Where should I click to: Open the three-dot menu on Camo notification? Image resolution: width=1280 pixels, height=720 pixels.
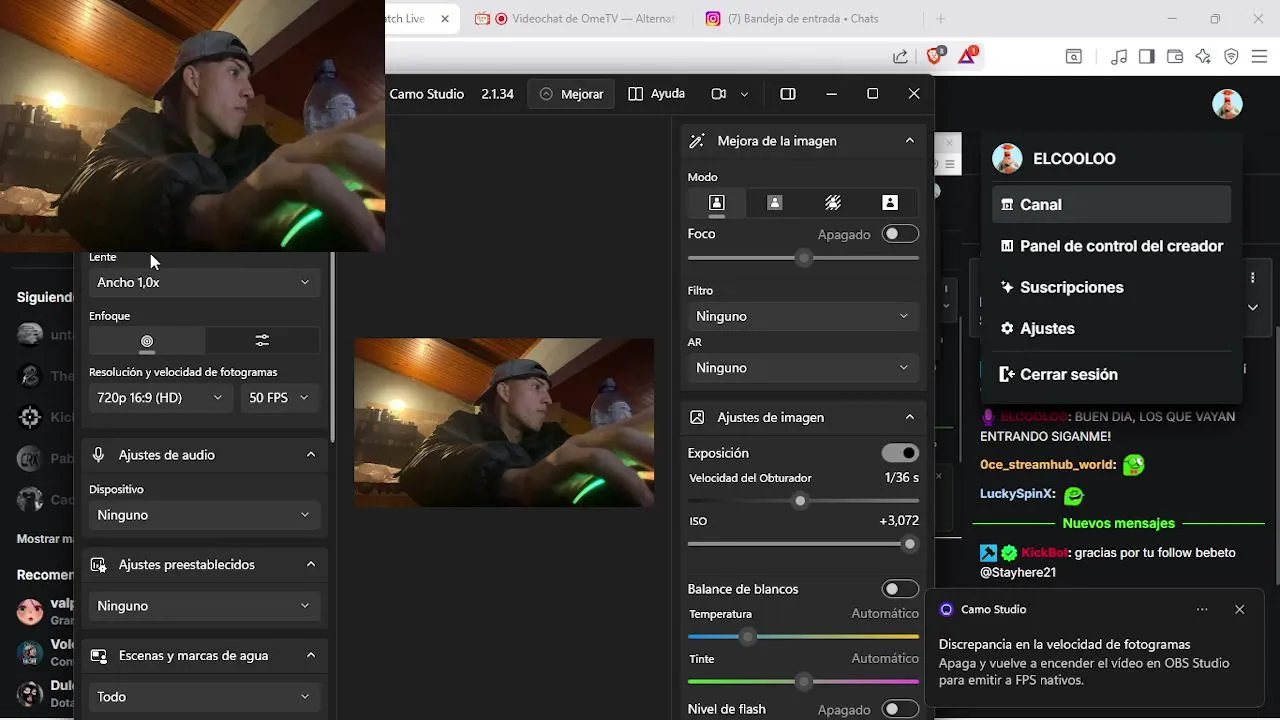(x=1202, y=609)
